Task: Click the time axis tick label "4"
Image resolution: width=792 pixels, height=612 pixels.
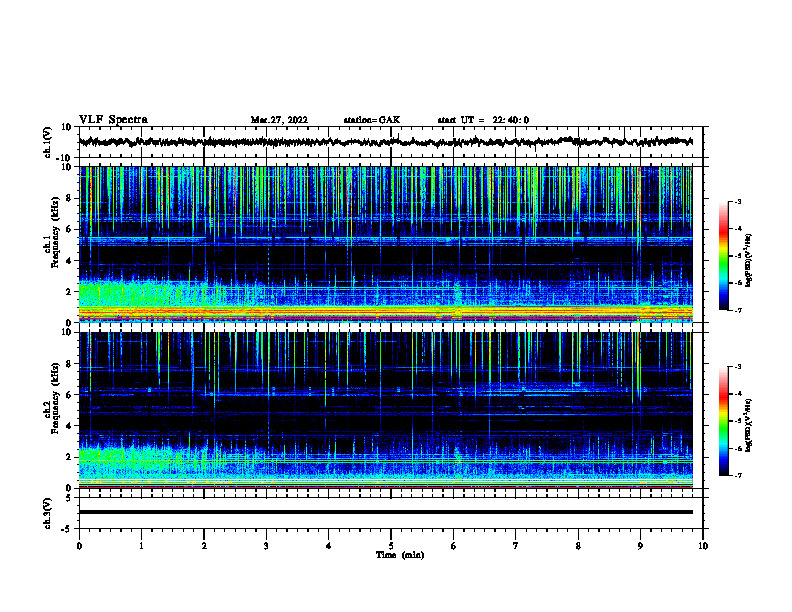Action: click(329, 546)
